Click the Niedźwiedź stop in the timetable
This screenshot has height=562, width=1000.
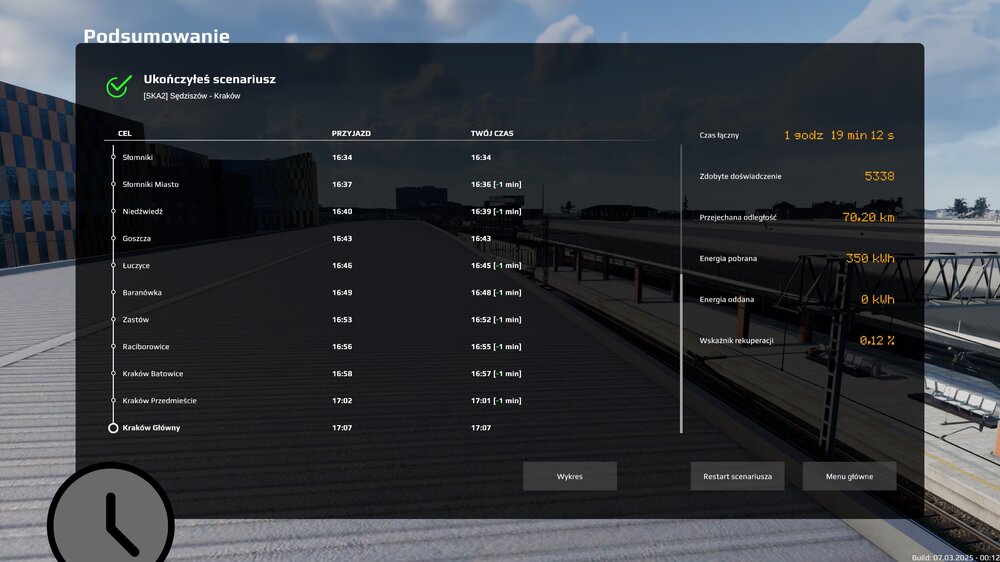point(142,211)
